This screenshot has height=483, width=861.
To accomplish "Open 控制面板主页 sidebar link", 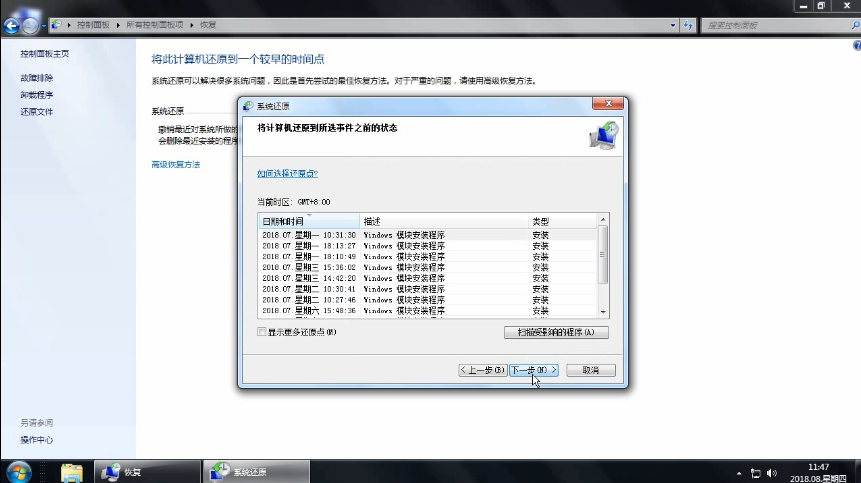I will click(44, 54).
